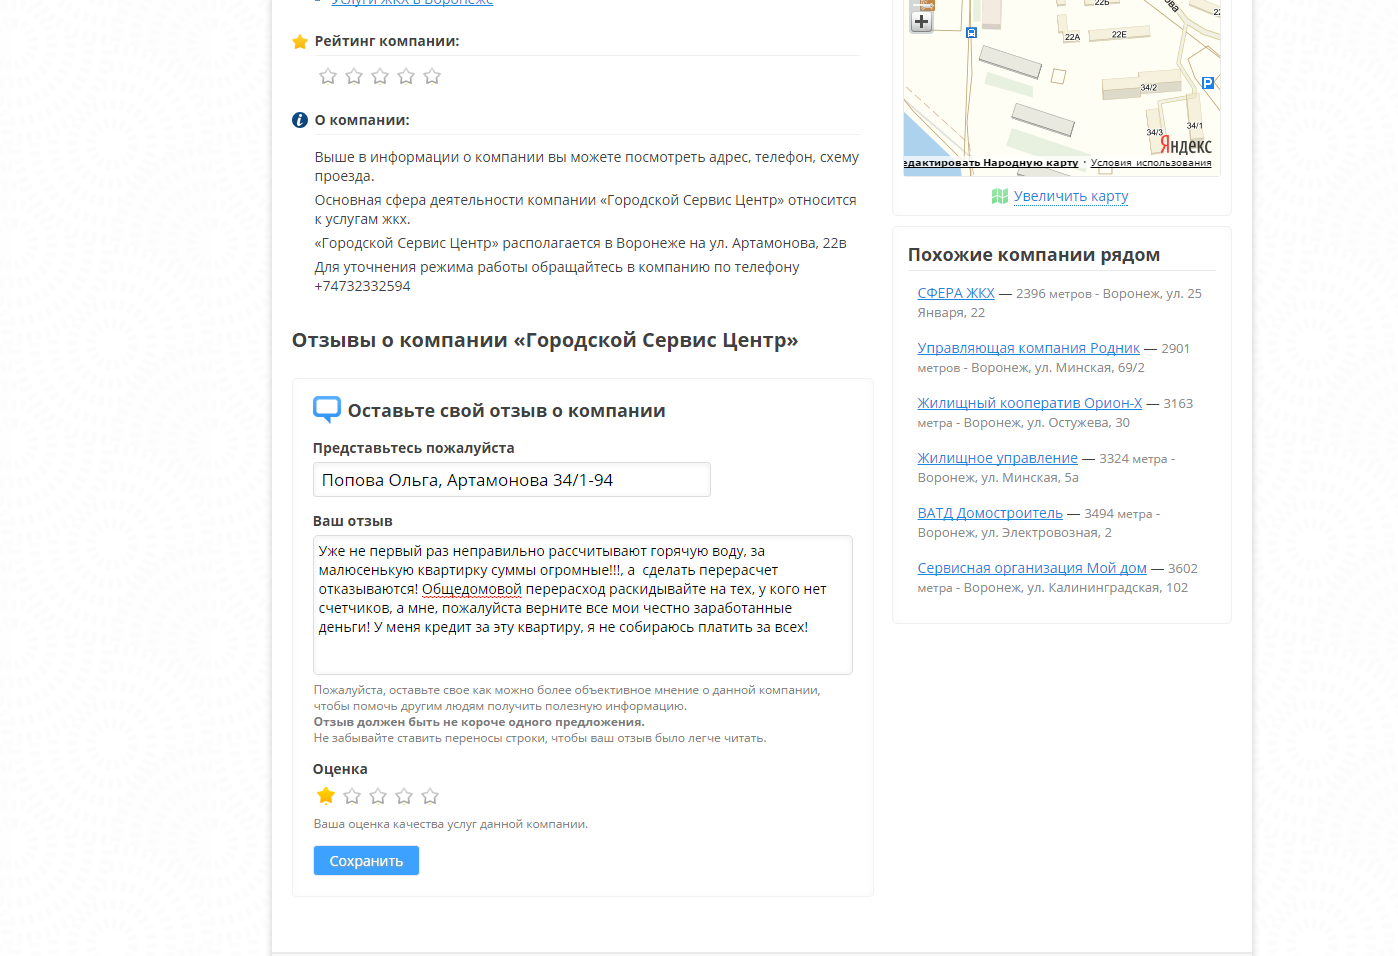Set review rating to three stars
Image resolution: width=1398 pixels, height=956 pixels.
coord(378,796)
